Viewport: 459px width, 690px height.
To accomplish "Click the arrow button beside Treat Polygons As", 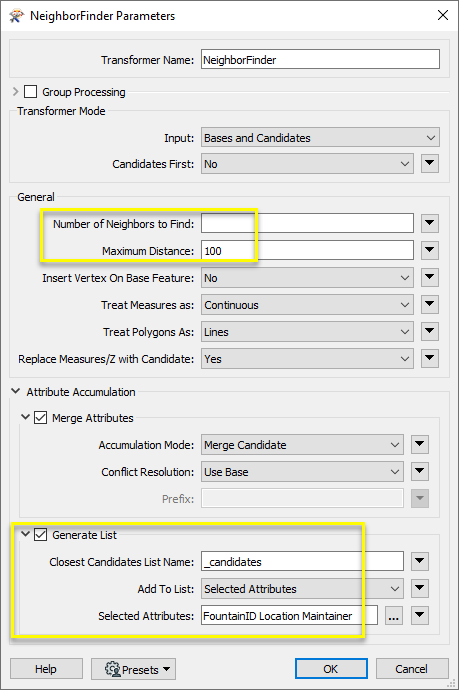I will point(430,332).
